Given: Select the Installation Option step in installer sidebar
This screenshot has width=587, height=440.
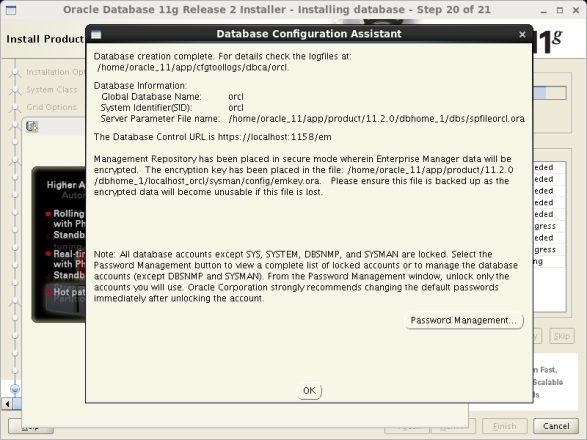Looking at the screenshot, I should coord(55,72).
